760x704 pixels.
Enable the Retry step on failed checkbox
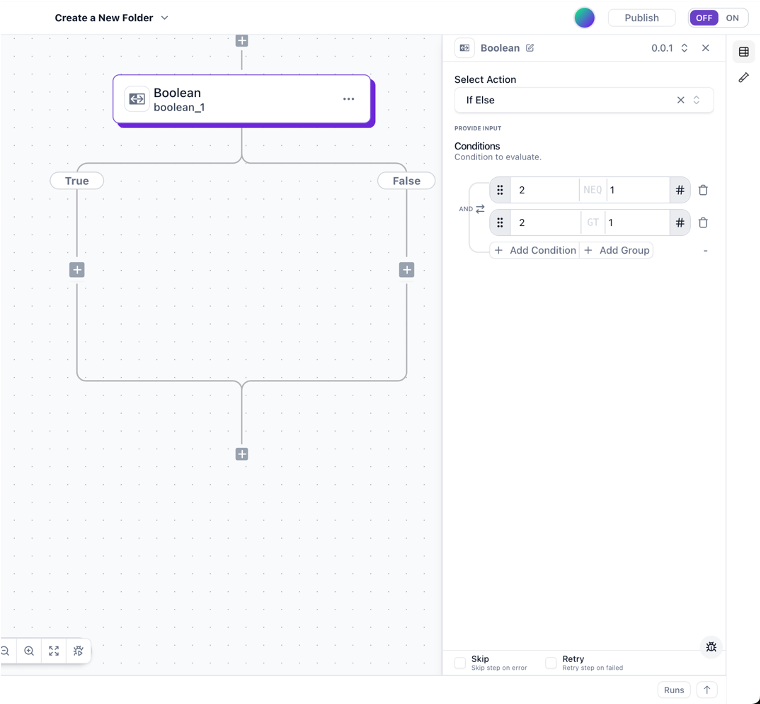[x=551, y=663]
